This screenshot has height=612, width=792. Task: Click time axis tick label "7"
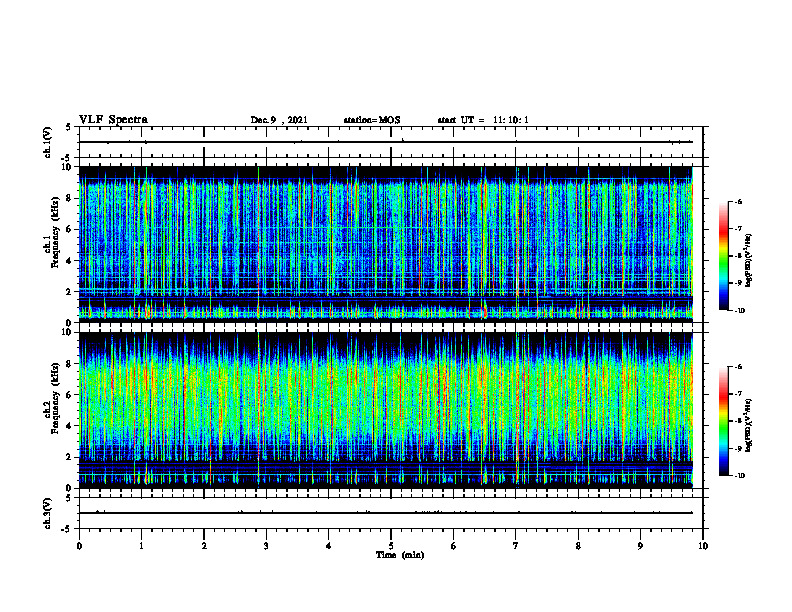pyautogui.click(x=516, y=546)
